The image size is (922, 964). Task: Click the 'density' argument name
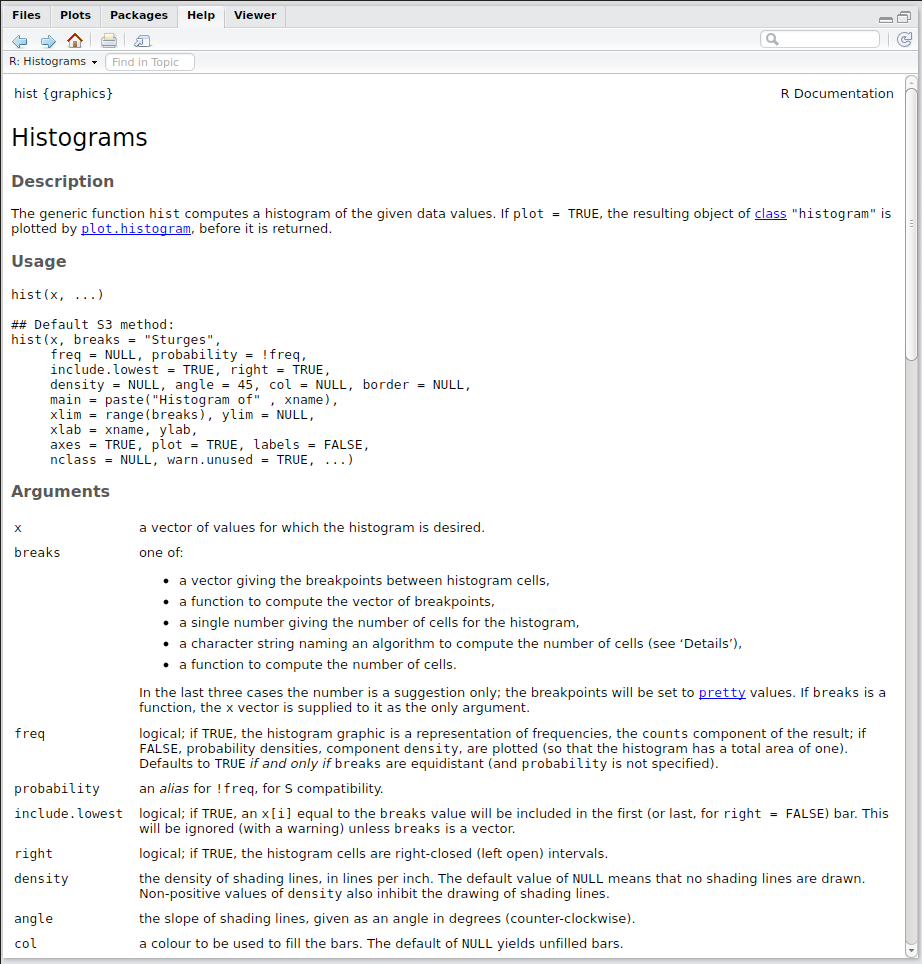pos(41,879)
